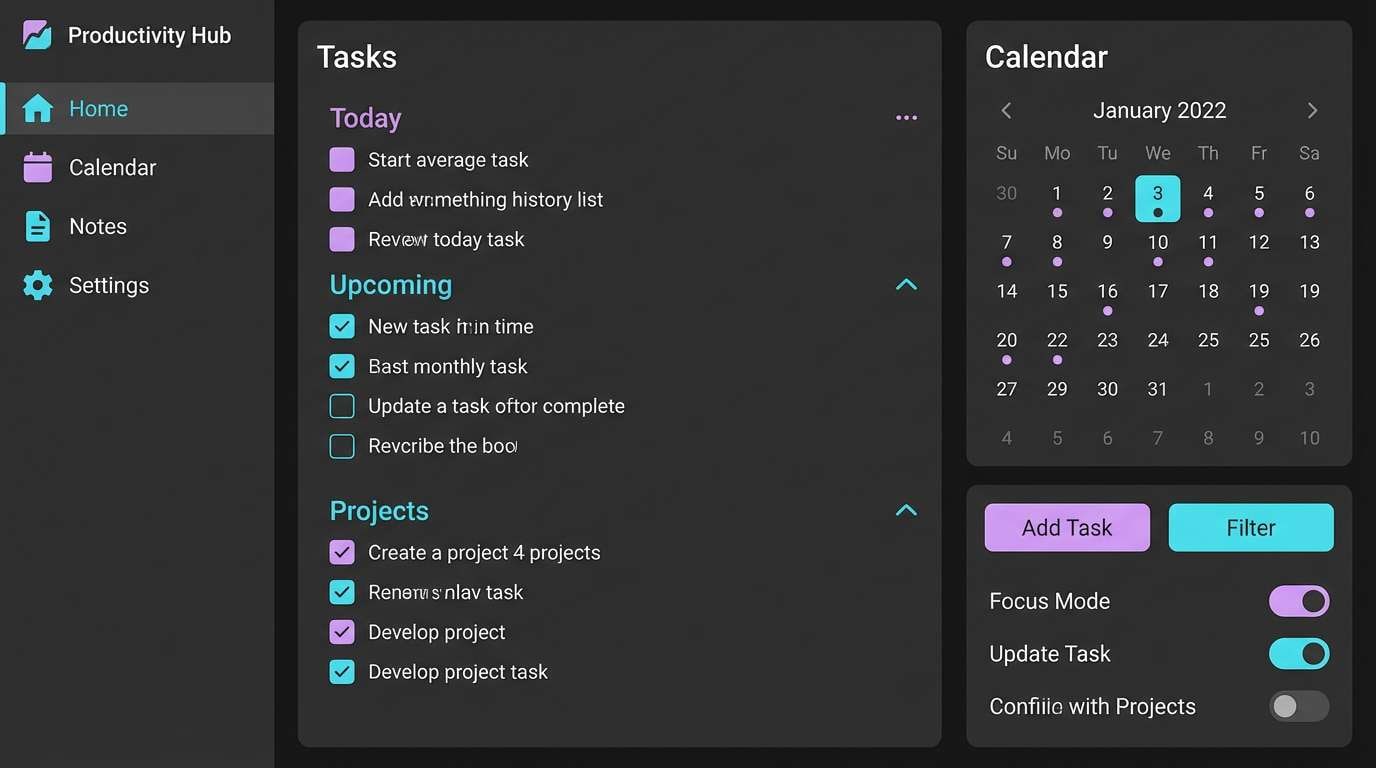Click the Filter button
Viewport: 1376px width, 768px height.
pos(1251,527)
